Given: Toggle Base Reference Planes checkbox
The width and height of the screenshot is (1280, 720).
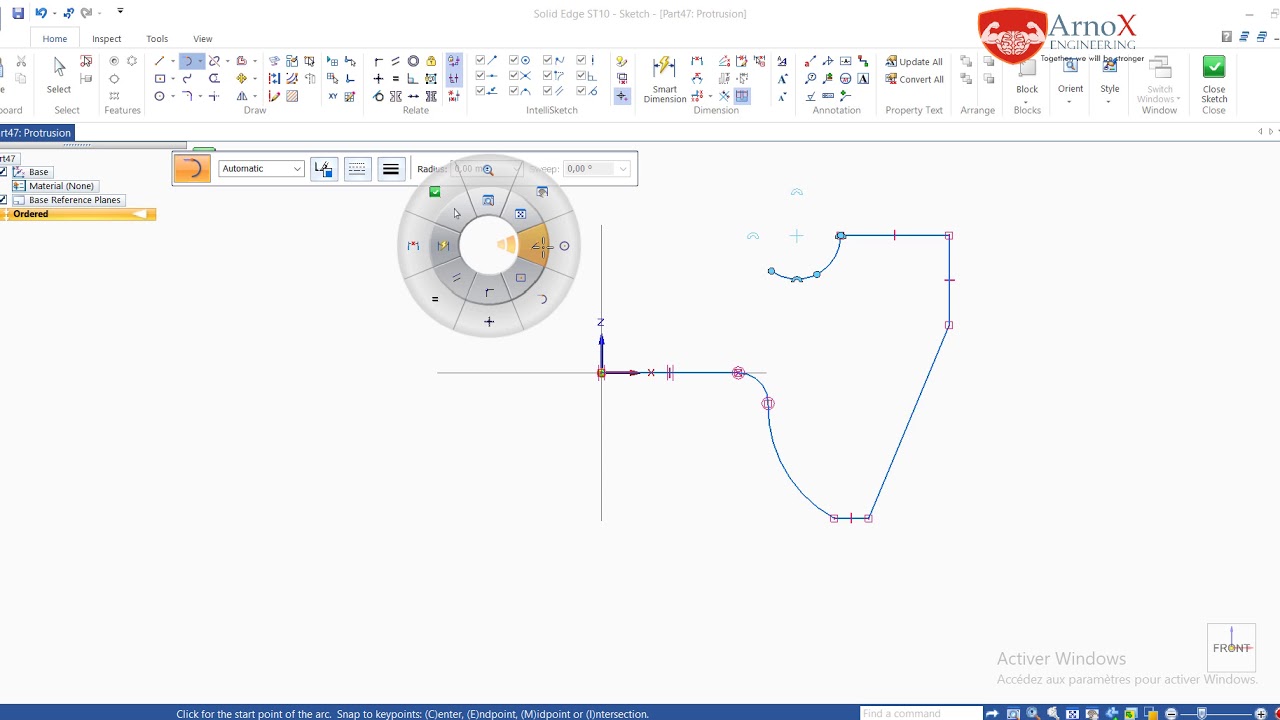Looking at the screenshot, I should 3,200.
